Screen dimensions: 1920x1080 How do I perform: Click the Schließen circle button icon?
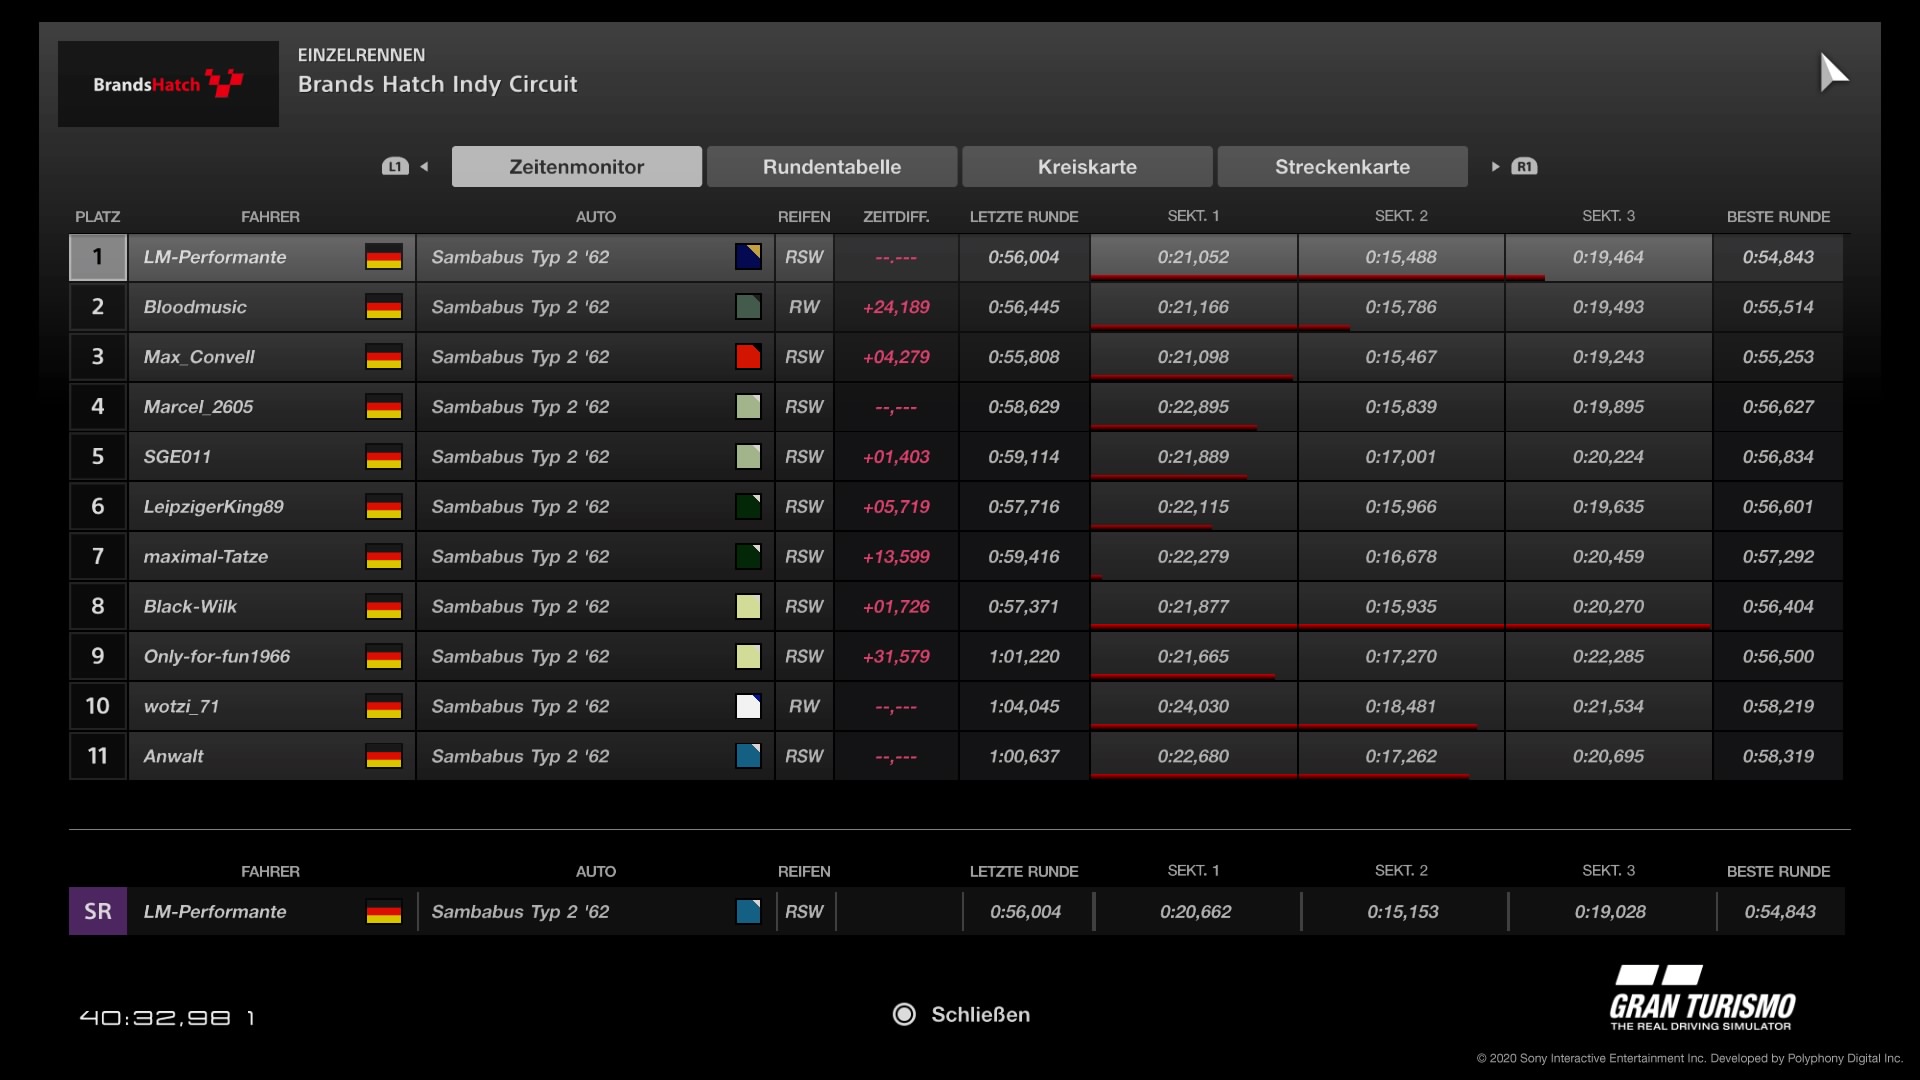point(904,1015)
